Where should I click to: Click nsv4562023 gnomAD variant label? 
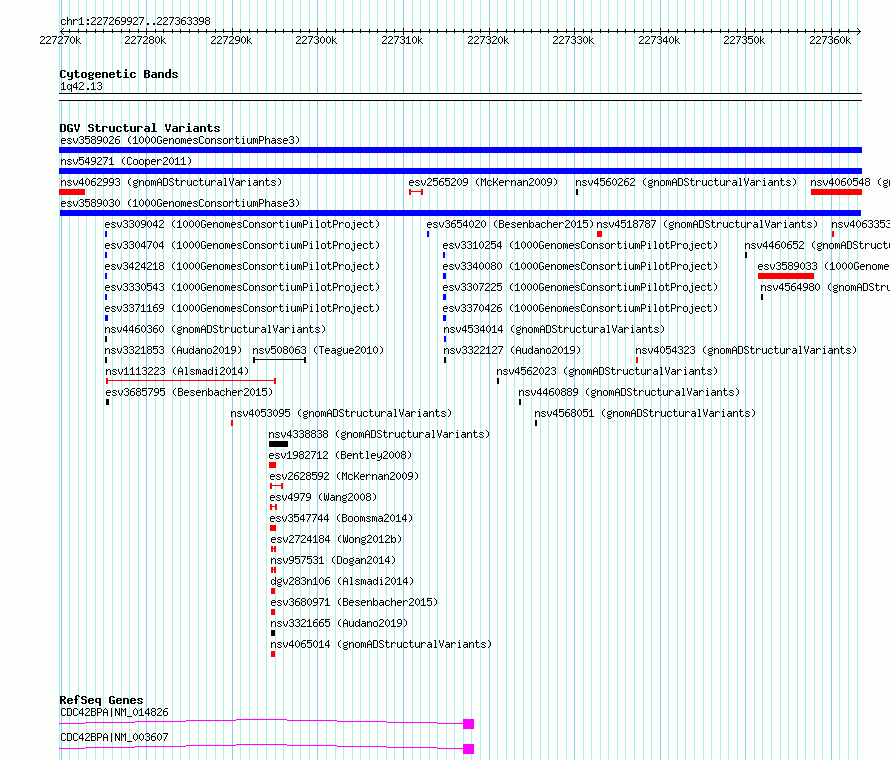(x=607, y=371)
